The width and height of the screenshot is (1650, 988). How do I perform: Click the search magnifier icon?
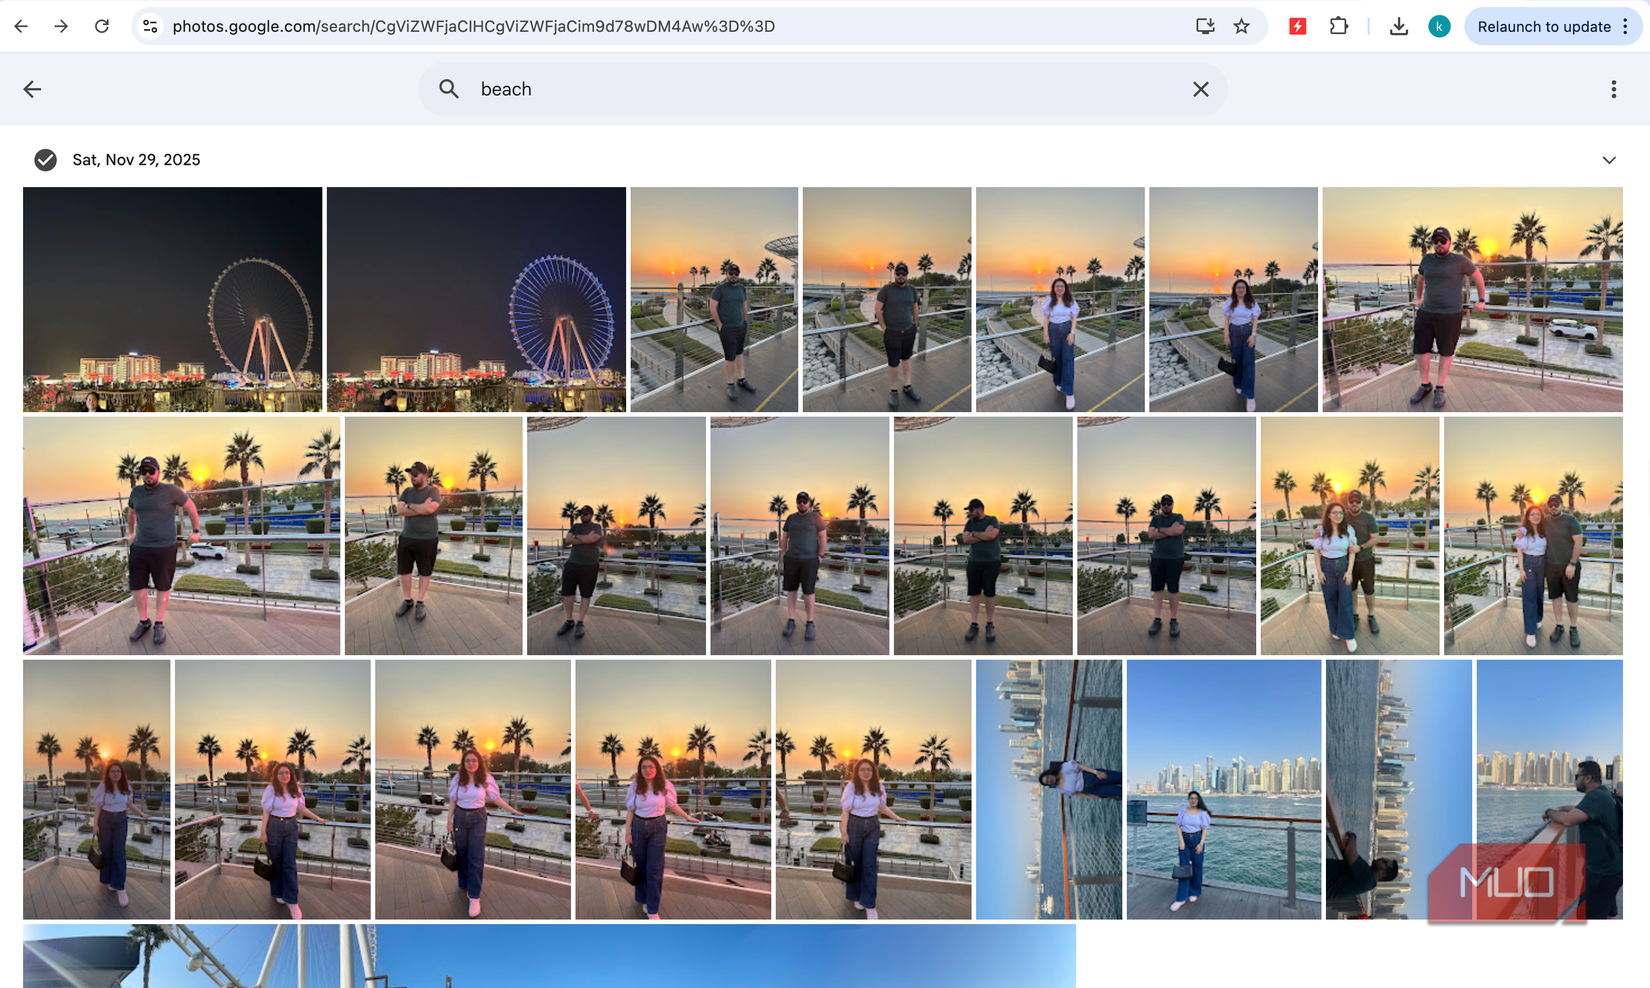click(x=449, y=89)
